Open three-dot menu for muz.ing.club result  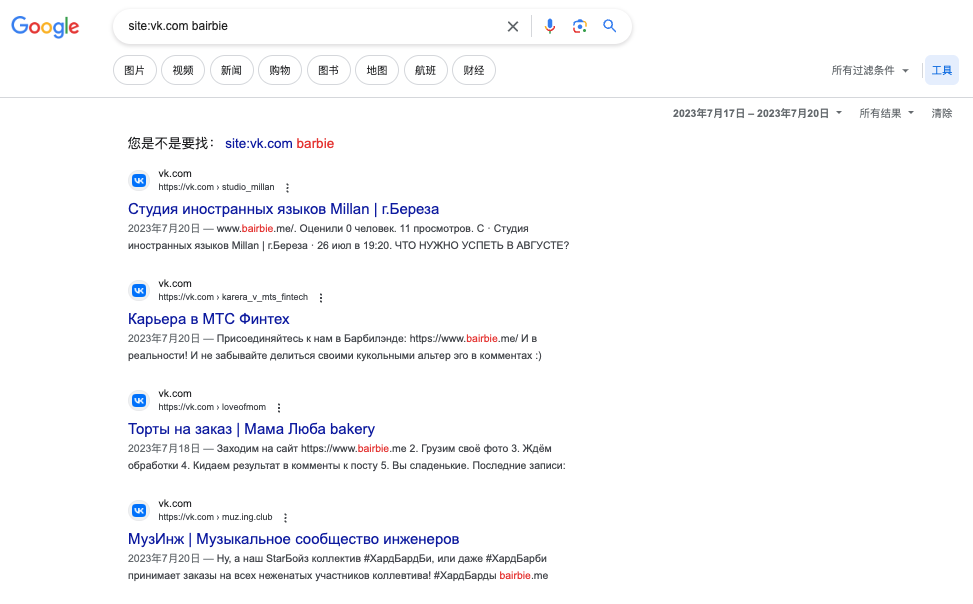pyautogui.click(x=285, y=518)
